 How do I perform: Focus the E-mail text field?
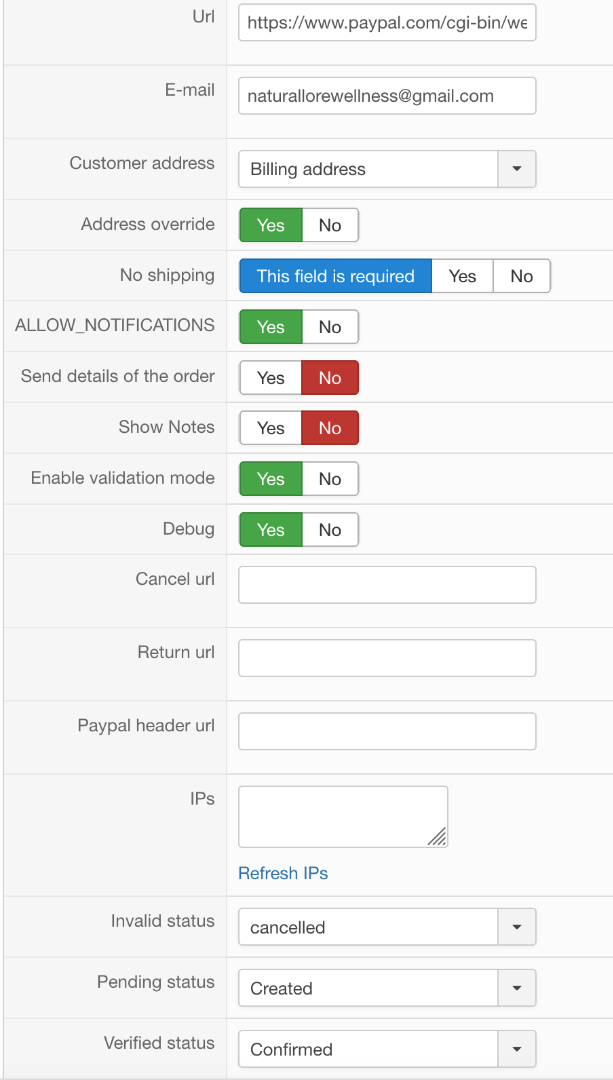click(x=387, y=96)
